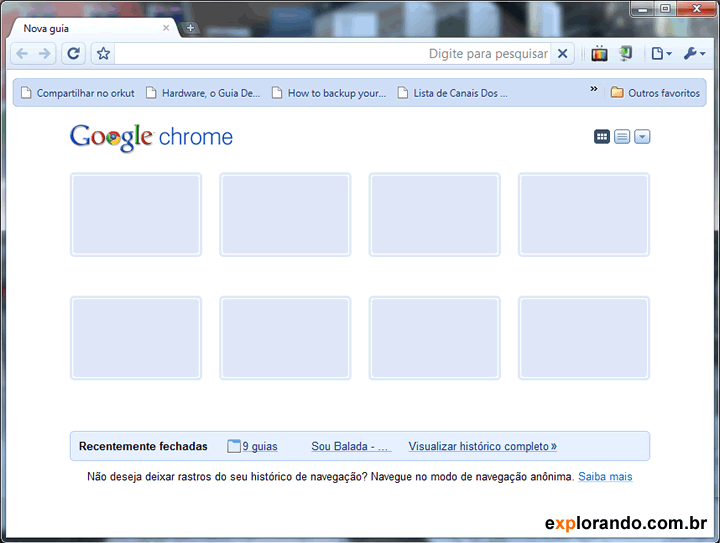Bookmark this page with the star icon
720x543 pixels.
[x=103, y=54]
